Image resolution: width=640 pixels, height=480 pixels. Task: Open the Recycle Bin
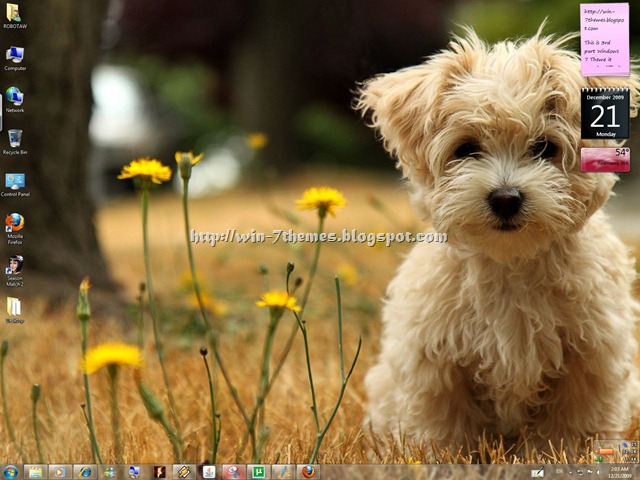point(15,142)
